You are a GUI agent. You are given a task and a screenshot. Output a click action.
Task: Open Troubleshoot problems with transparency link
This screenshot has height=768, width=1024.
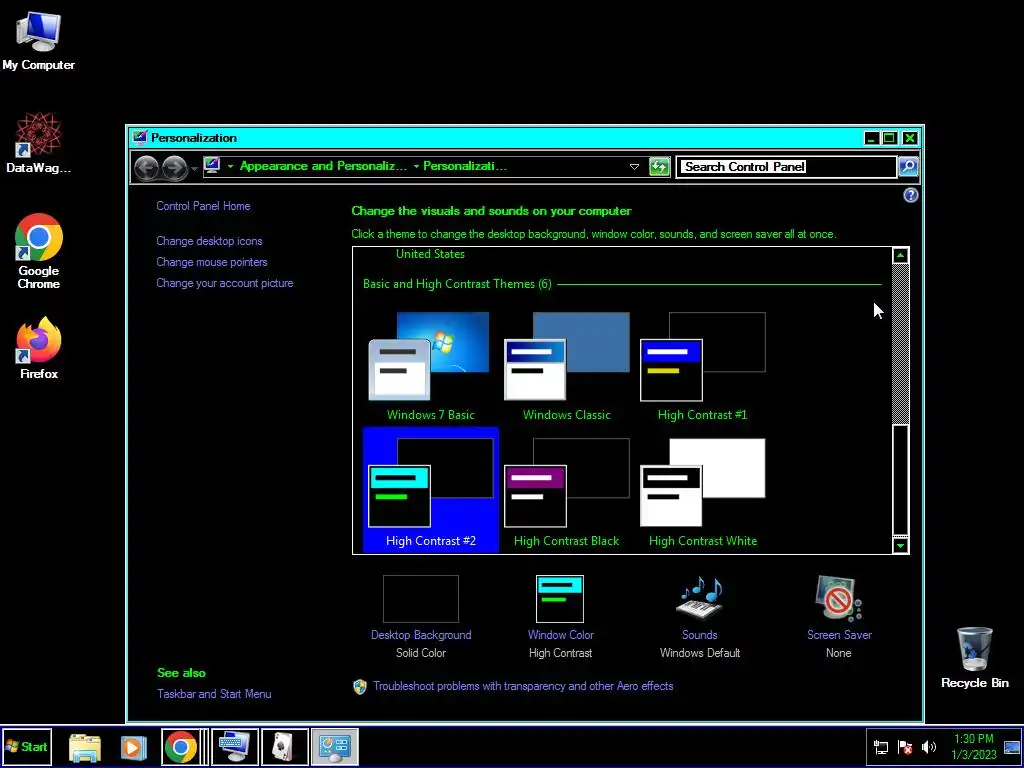click(523, 686)
